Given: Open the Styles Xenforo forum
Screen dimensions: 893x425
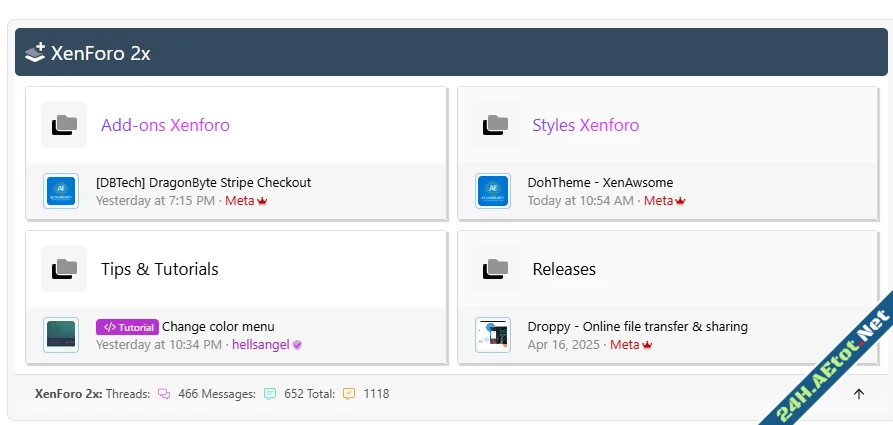Looking at the screenshot, I should (585, 125).
